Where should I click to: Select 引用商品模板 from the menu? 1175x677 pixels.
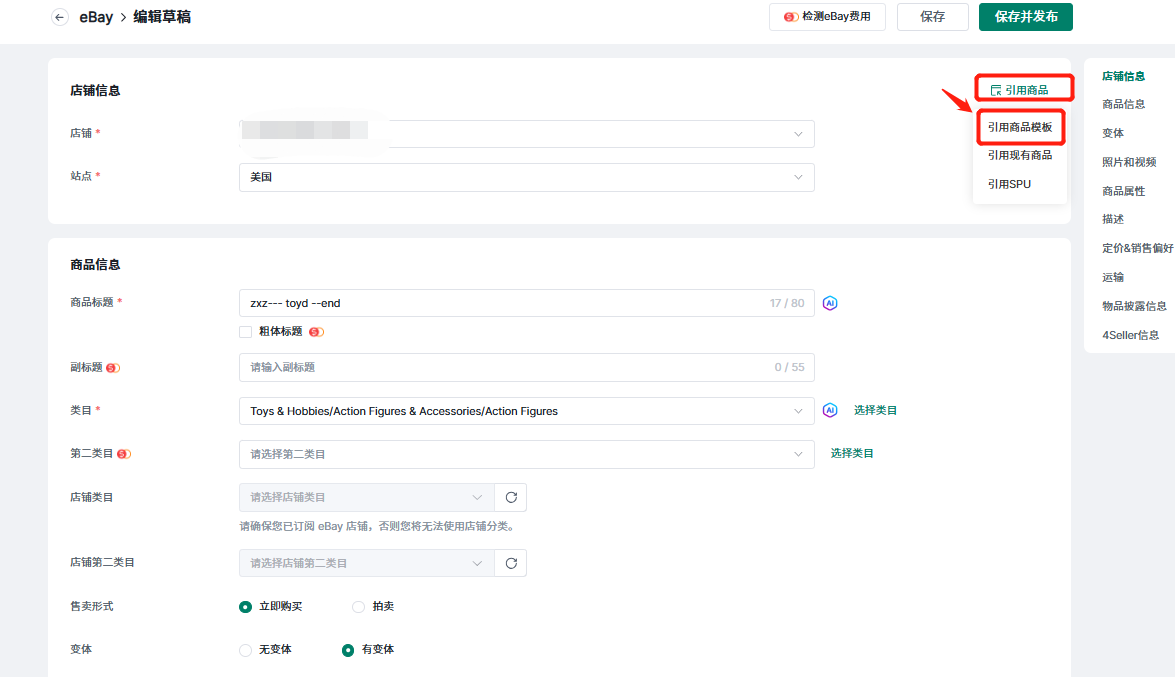click(x=1019, y=127)
